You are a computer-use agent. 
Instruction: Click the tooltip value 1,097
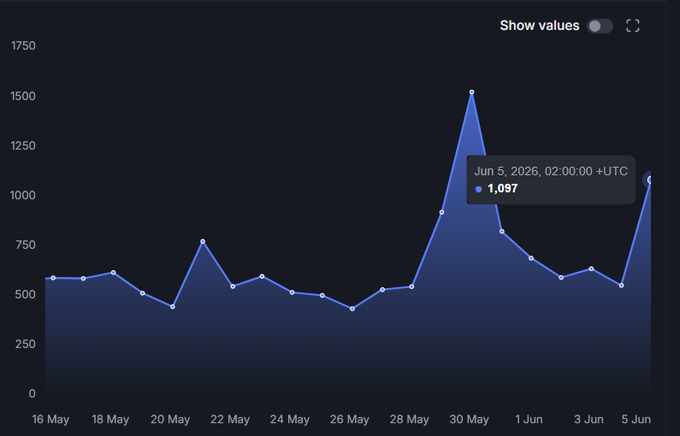pyautogui.click(x=503, y=189)
